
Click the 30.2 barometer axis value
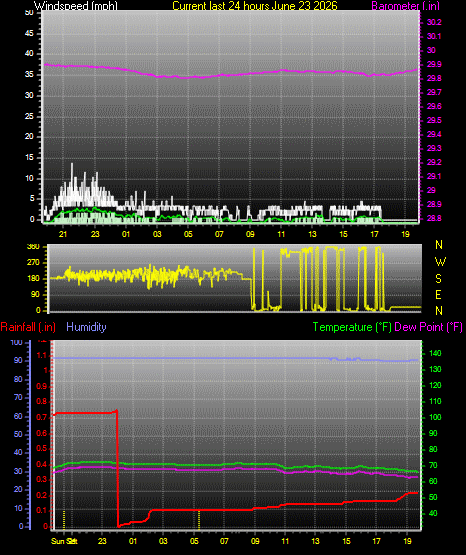[434, 22]
